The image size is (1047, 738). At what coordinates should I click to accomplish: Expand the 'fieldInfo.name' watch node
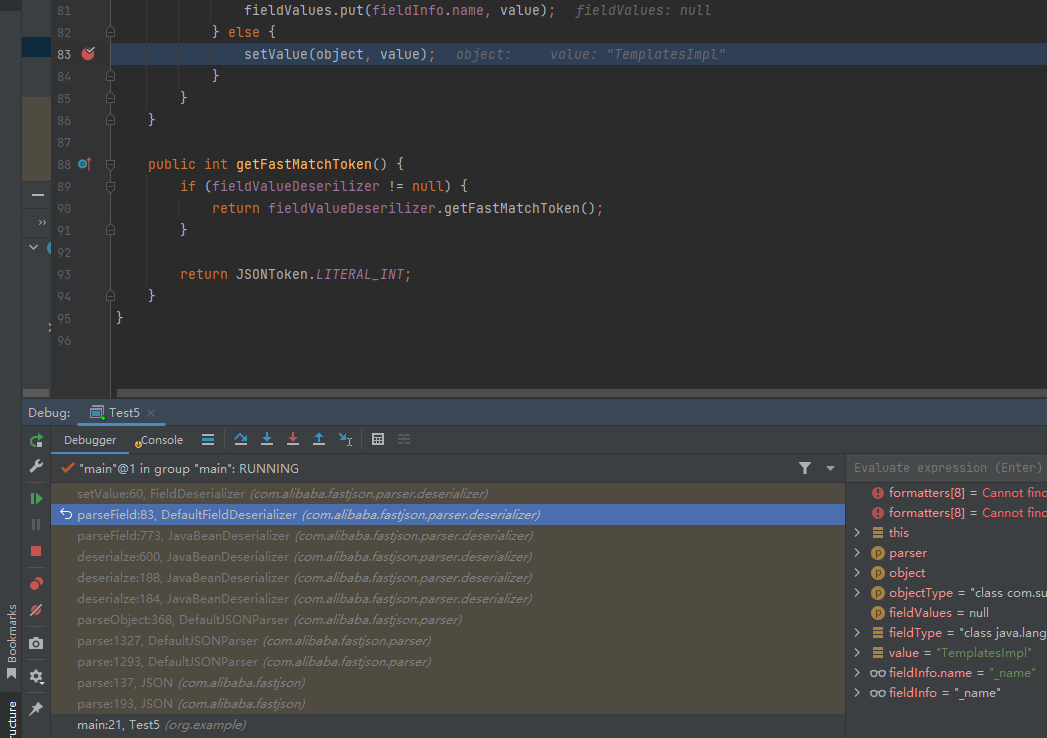click(857, 673)
